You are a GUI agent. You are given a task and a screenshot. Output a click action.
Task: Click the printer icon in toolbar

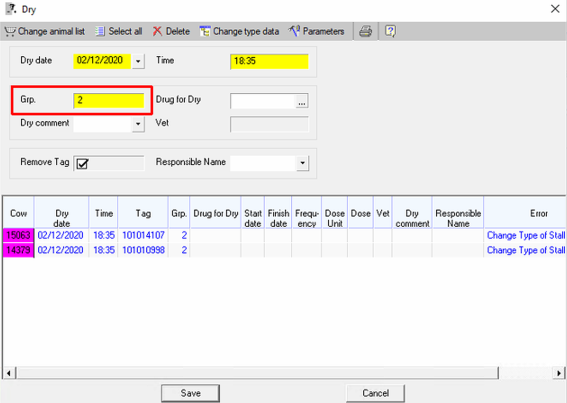coord(366,31)
